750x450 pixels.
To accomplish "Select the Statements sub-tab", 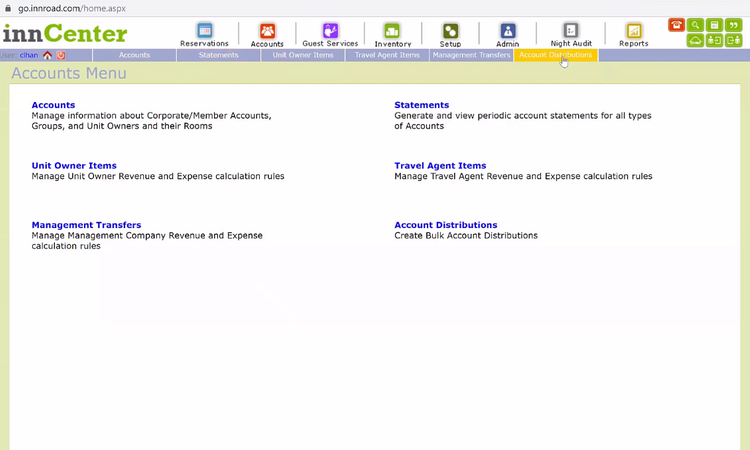I will 219,55.
